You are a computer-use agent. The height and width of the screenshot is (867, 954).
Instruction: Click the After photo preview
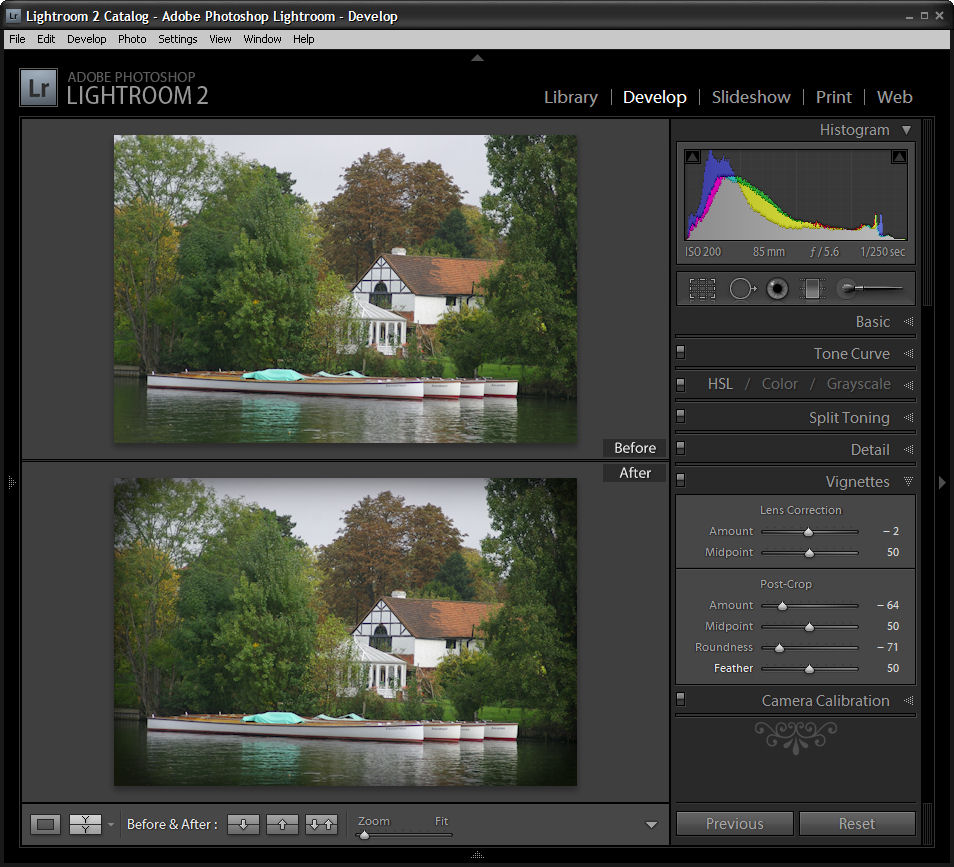[x=346, y=632]
